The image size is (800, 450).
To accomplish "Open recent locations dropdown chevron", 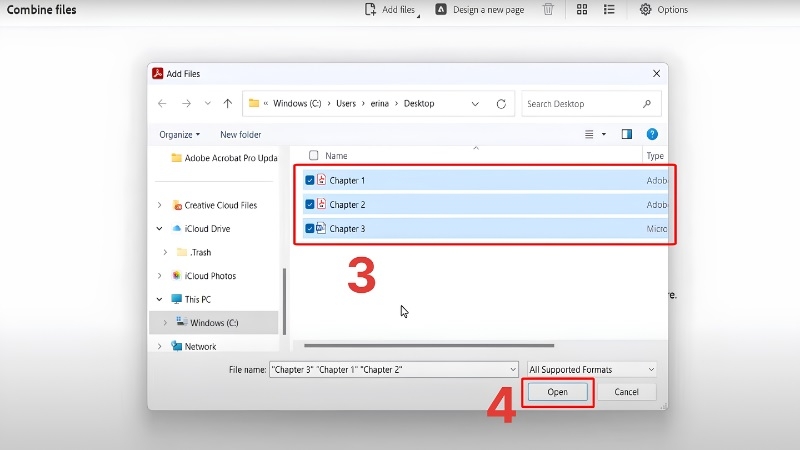I will pyautogui.click(x=207, y=104).
